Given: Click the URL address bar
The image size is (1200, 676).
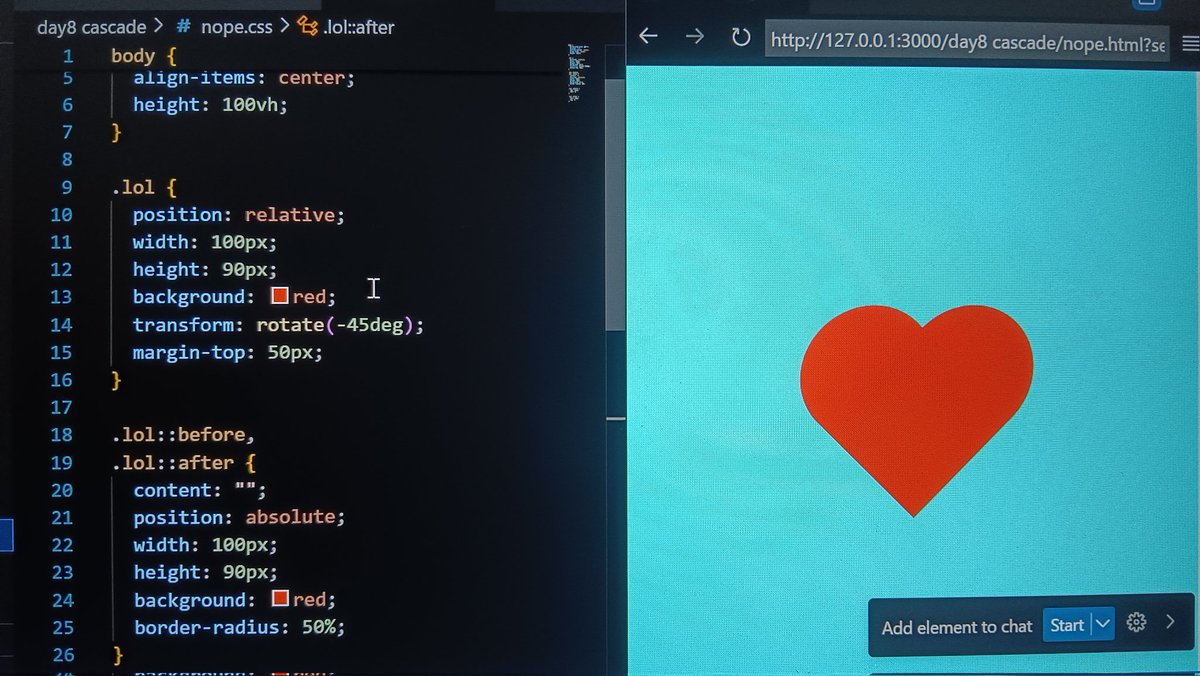Looking at the screenshot, I should point(966,44).
